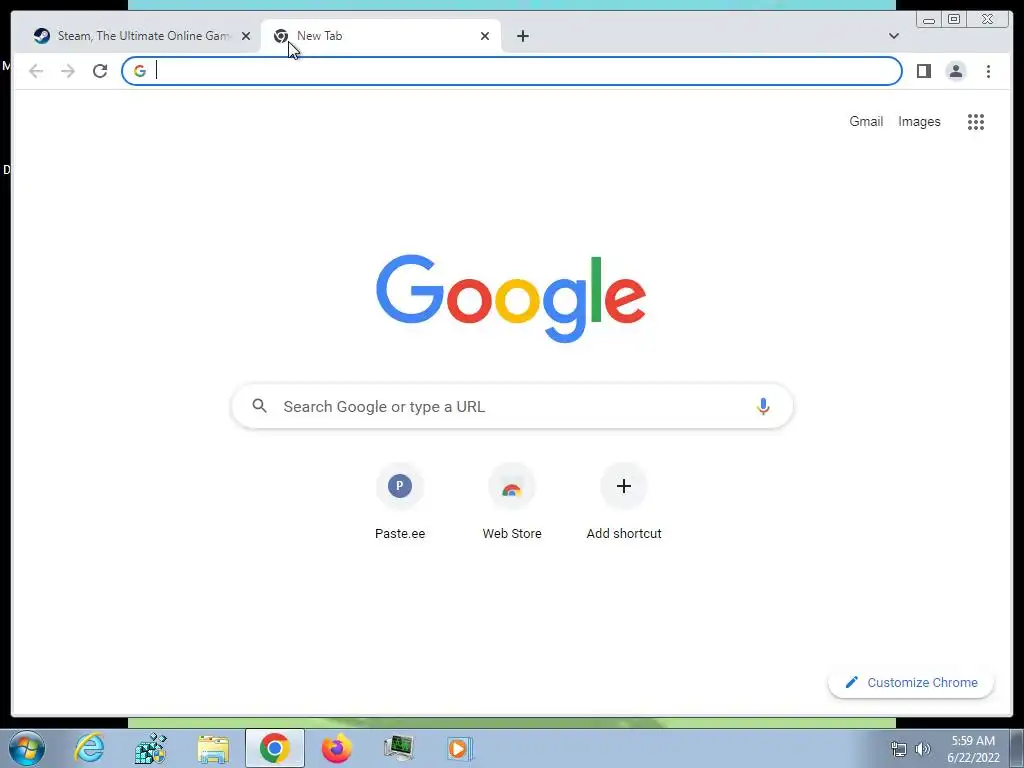Open the Chrome three-dot menu

988,71
